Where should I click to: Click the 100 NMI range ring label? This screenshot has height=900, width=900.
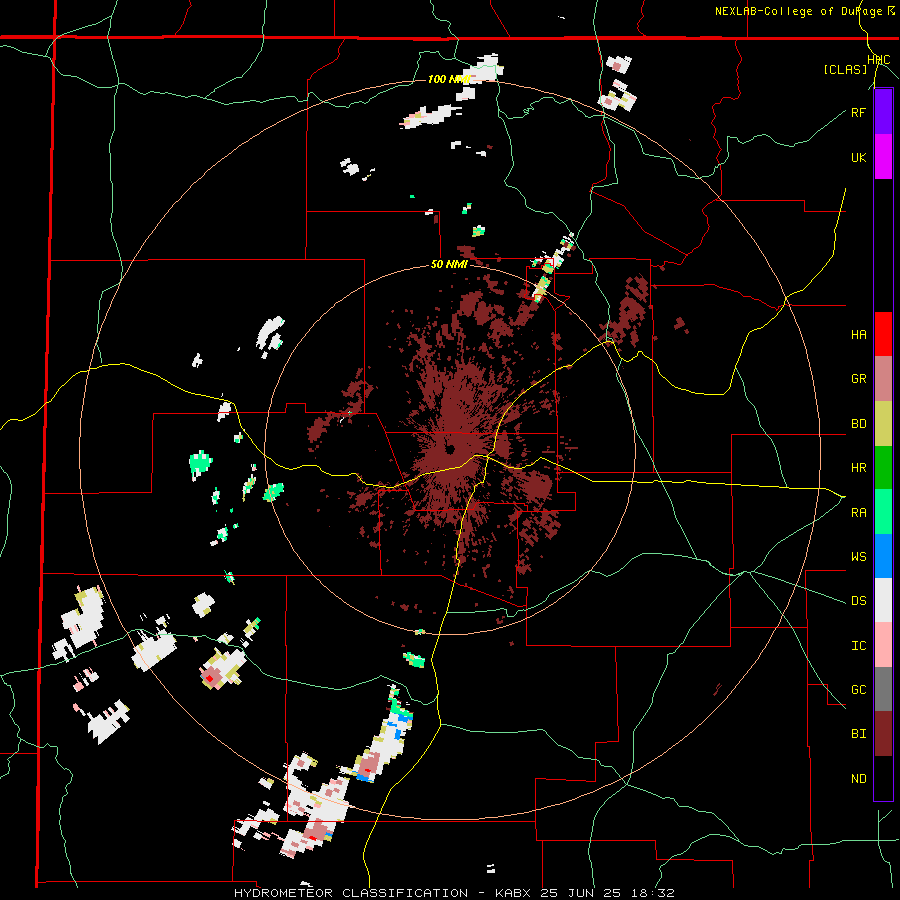coord(449,79)
